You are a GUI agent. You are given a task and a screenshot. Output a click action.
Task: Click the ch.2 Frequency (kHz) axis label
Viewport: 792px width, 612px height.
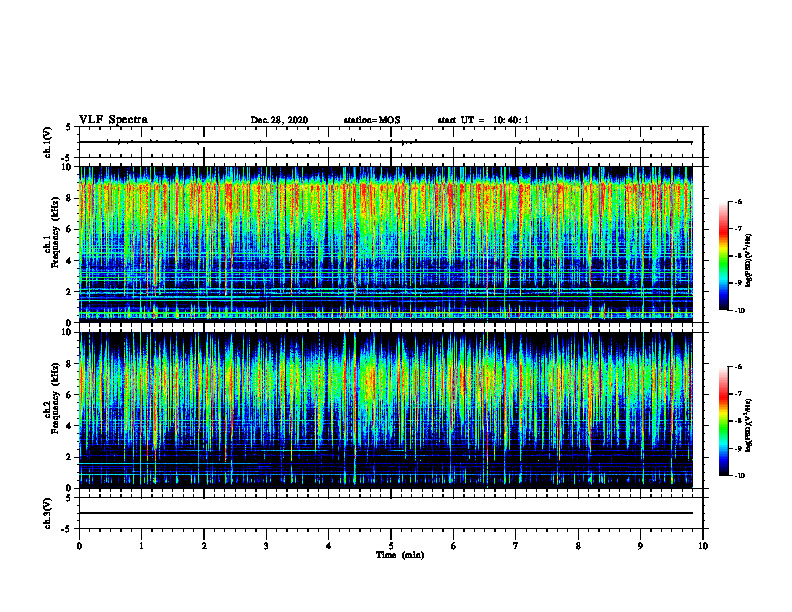[x=52, y=398]
